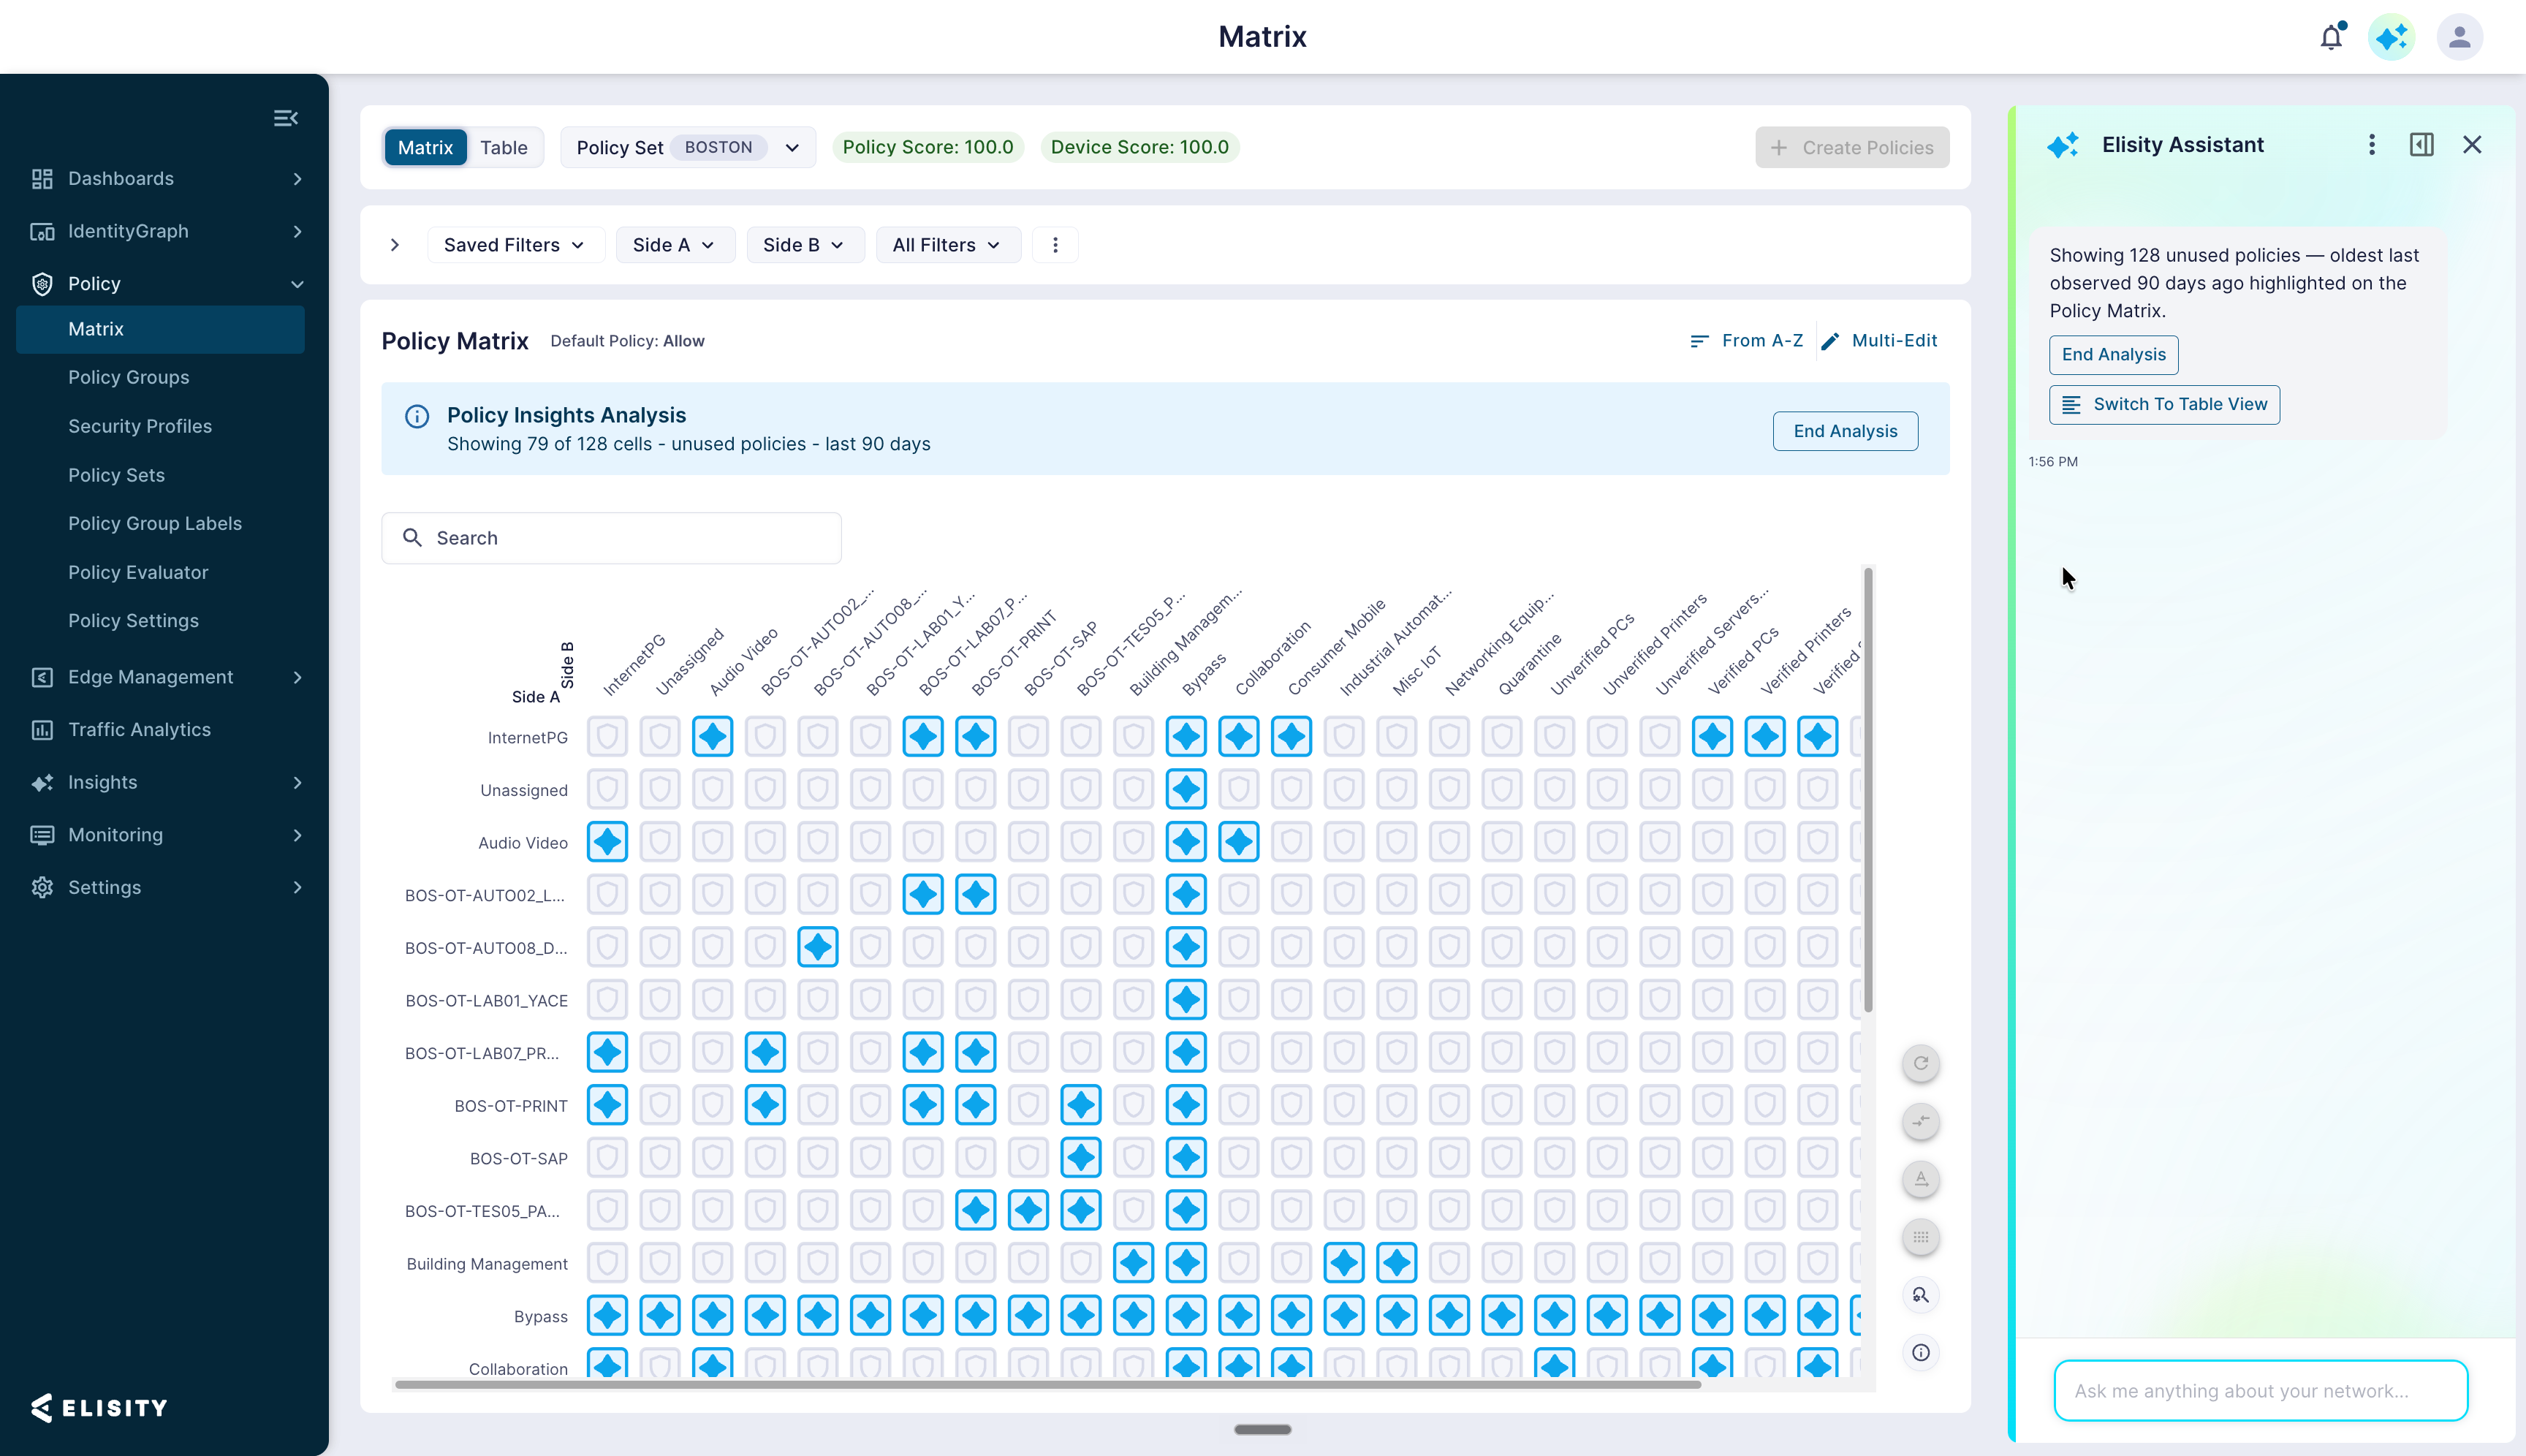
Task: Open Saved Filters dropdown
Action: point(515,245)
